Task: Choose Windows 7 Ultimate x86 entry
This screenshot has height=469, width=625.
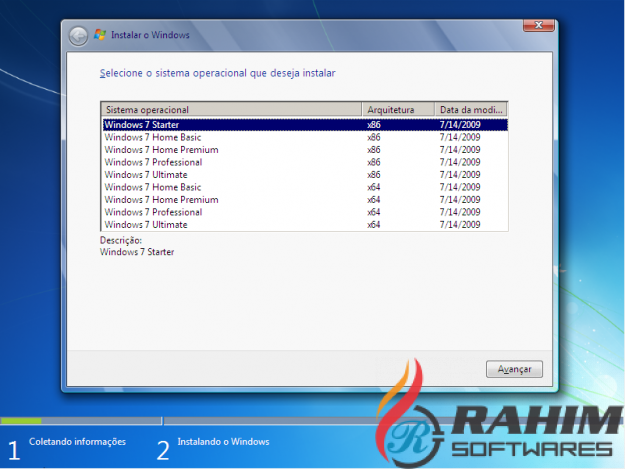Action: coord(305,175)
